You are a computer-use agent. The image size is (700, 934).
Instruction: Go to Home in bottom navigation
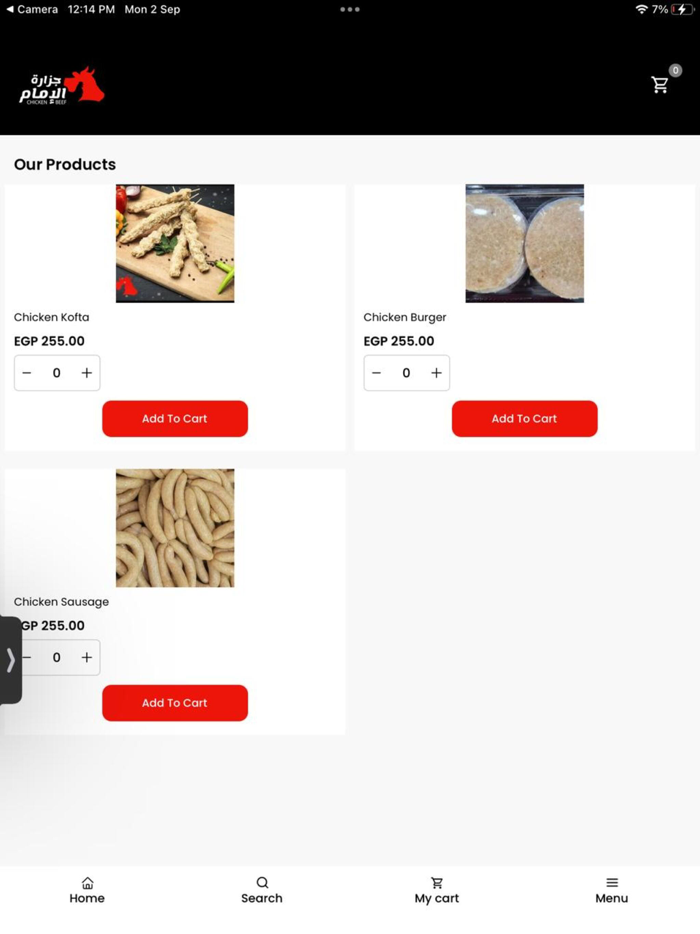coord(87,891)
